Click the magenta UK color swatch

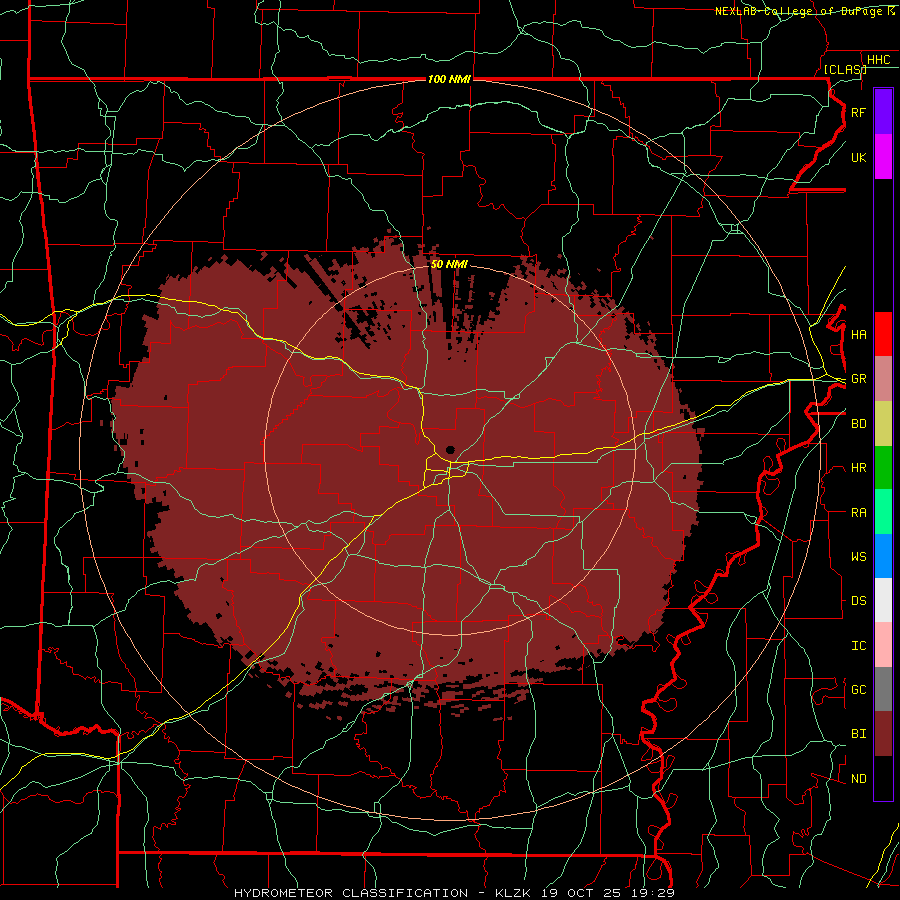883,157
